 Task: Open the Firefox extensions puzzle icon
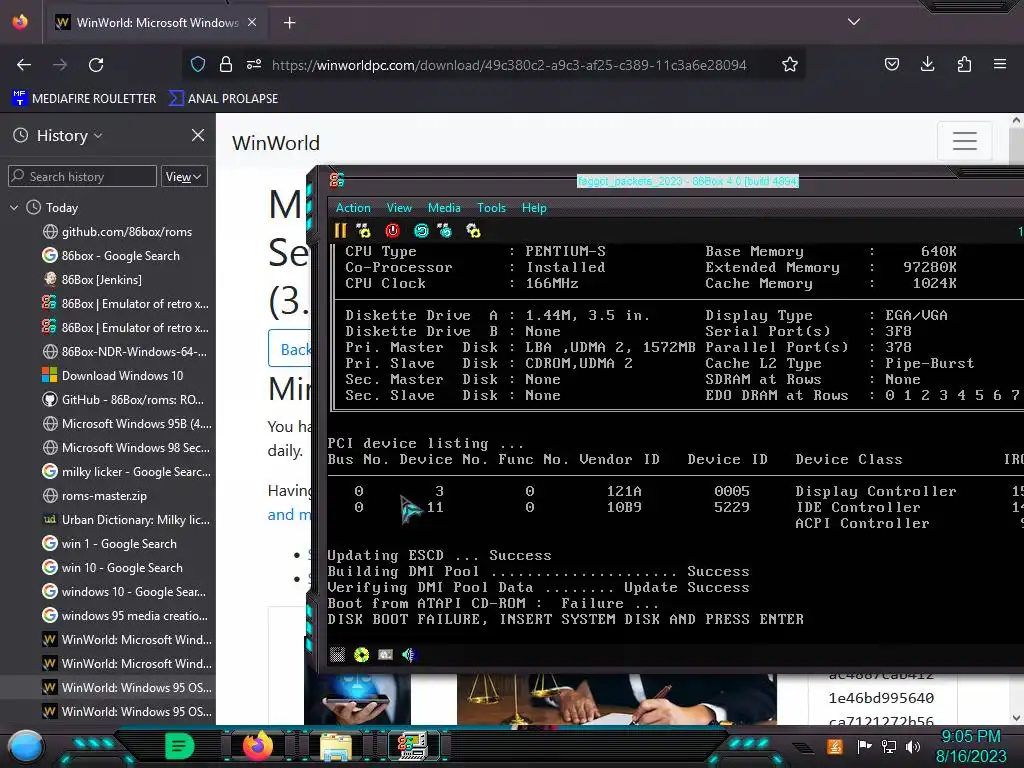964,64
